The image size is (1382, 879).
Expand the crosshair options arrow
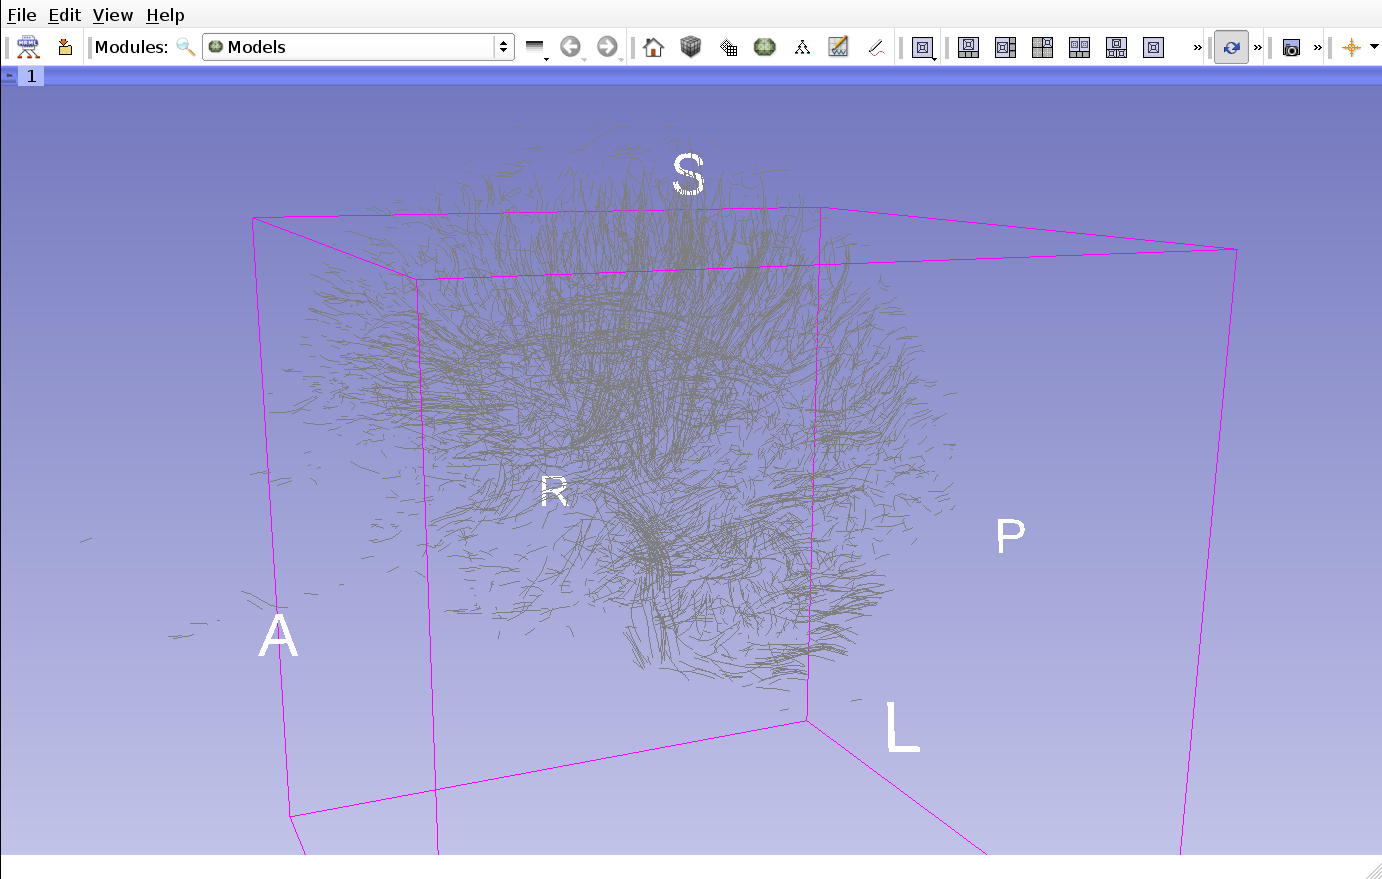click(1374, 47)
